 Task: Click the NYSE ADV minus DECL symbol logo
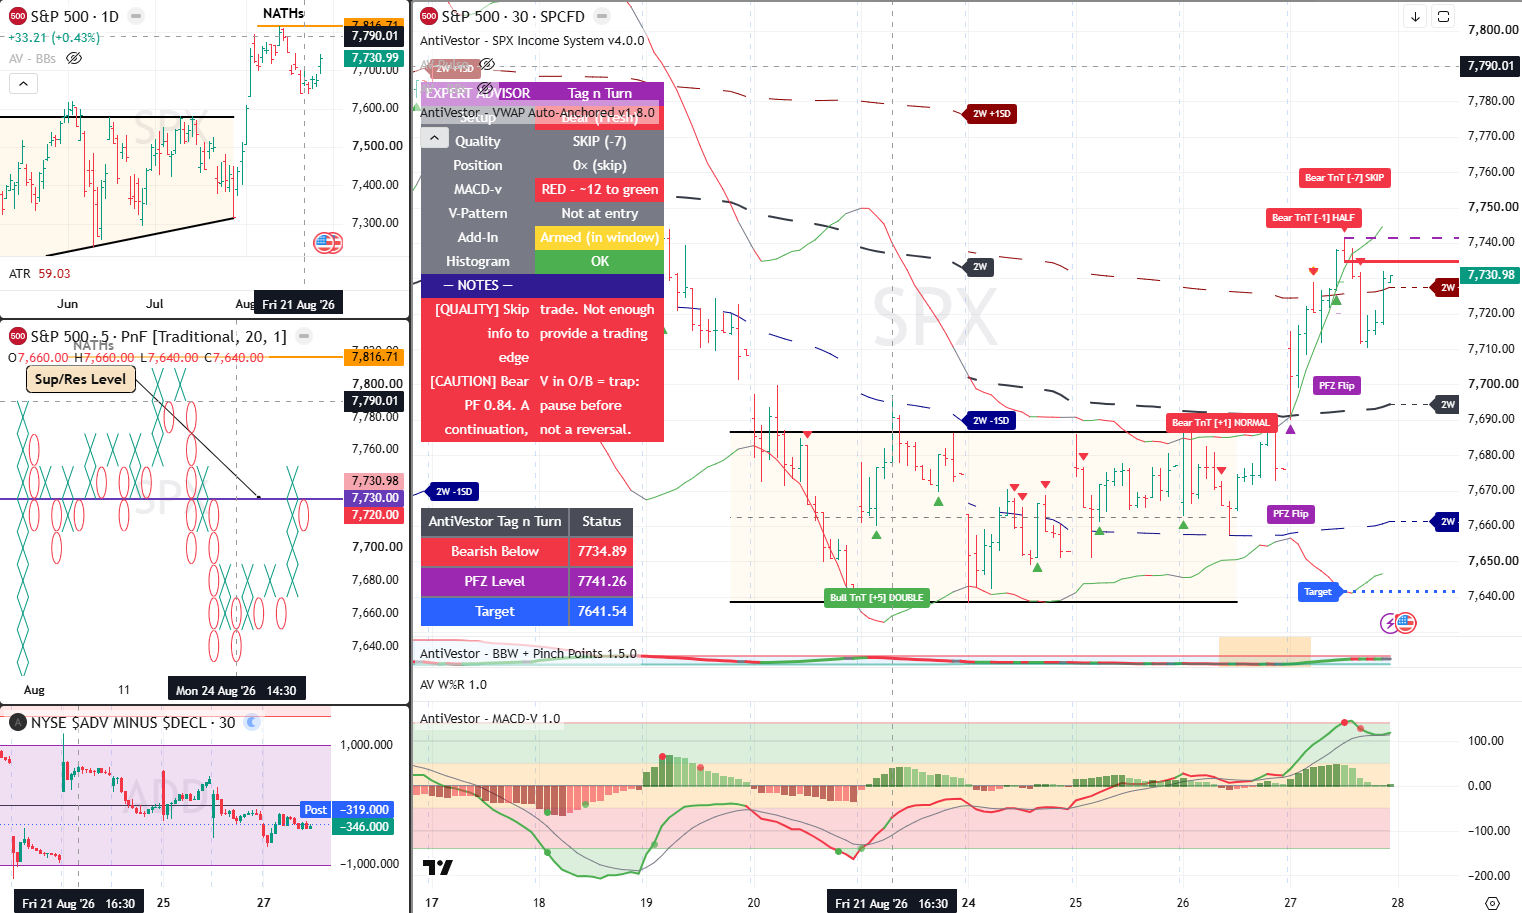coord(17,722)
